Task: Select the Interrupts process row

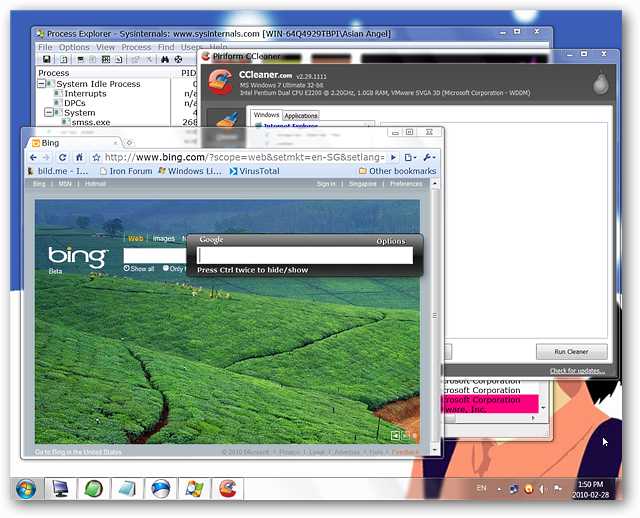Action: (x=85, y=93)
